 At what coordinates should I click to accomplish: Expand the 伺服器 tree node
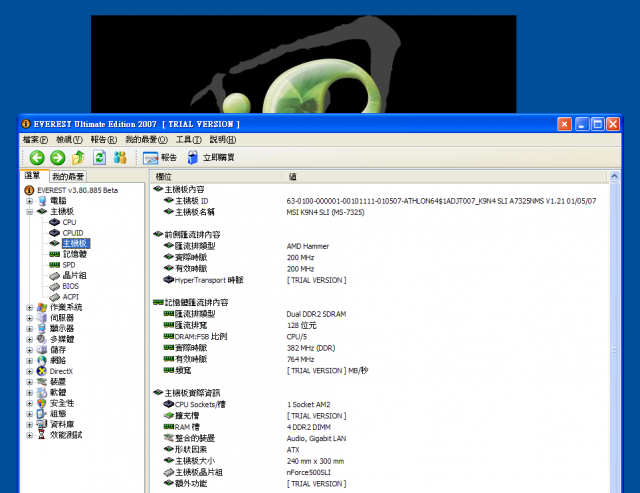[x=29, y=318]
